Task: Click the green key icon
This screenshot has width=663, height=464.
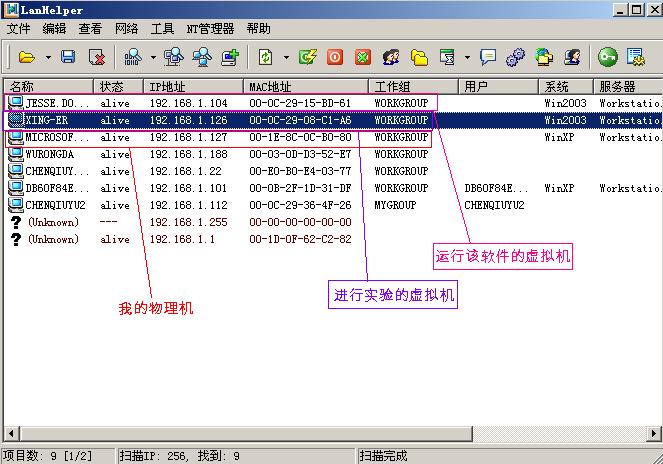Action: pos(608,57)
